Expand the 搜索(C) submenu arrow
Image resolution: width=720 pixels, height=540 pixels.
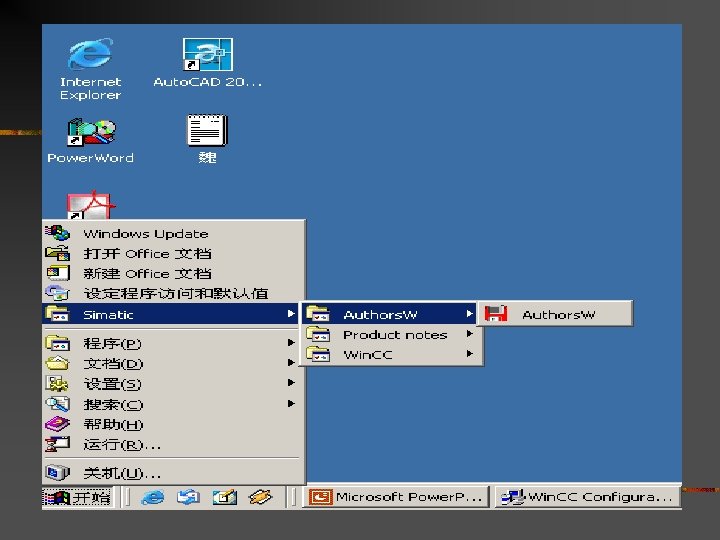pos(291,404)
